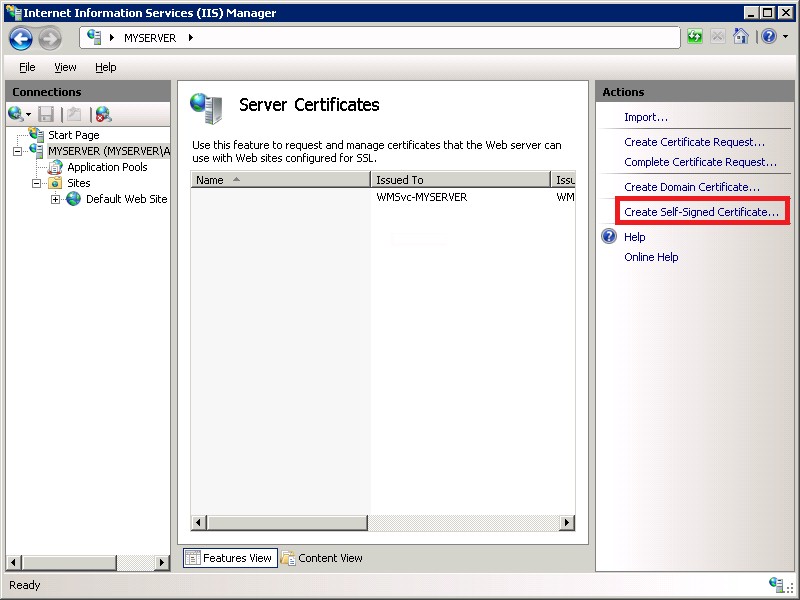The height and width of the screenshot is (600, 800).
Task: Click Create Certificate Request... link
Action: click(694, 142)
